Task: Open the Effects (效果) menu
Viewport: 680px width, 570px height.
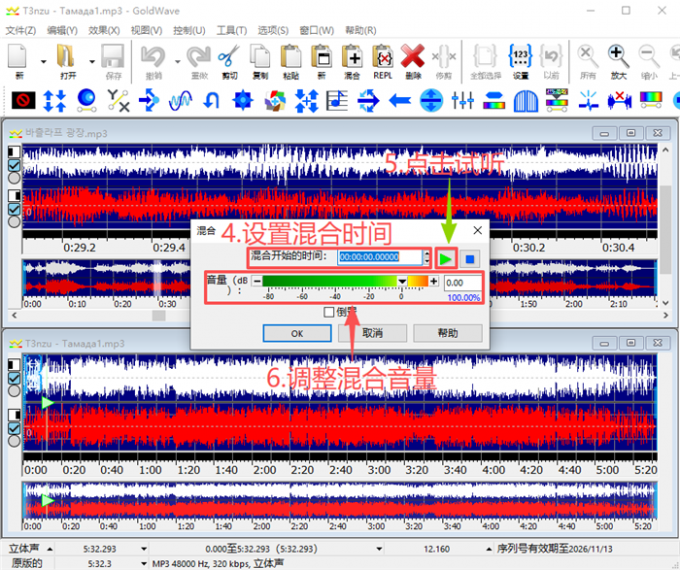Action: [x=103, y=31]
